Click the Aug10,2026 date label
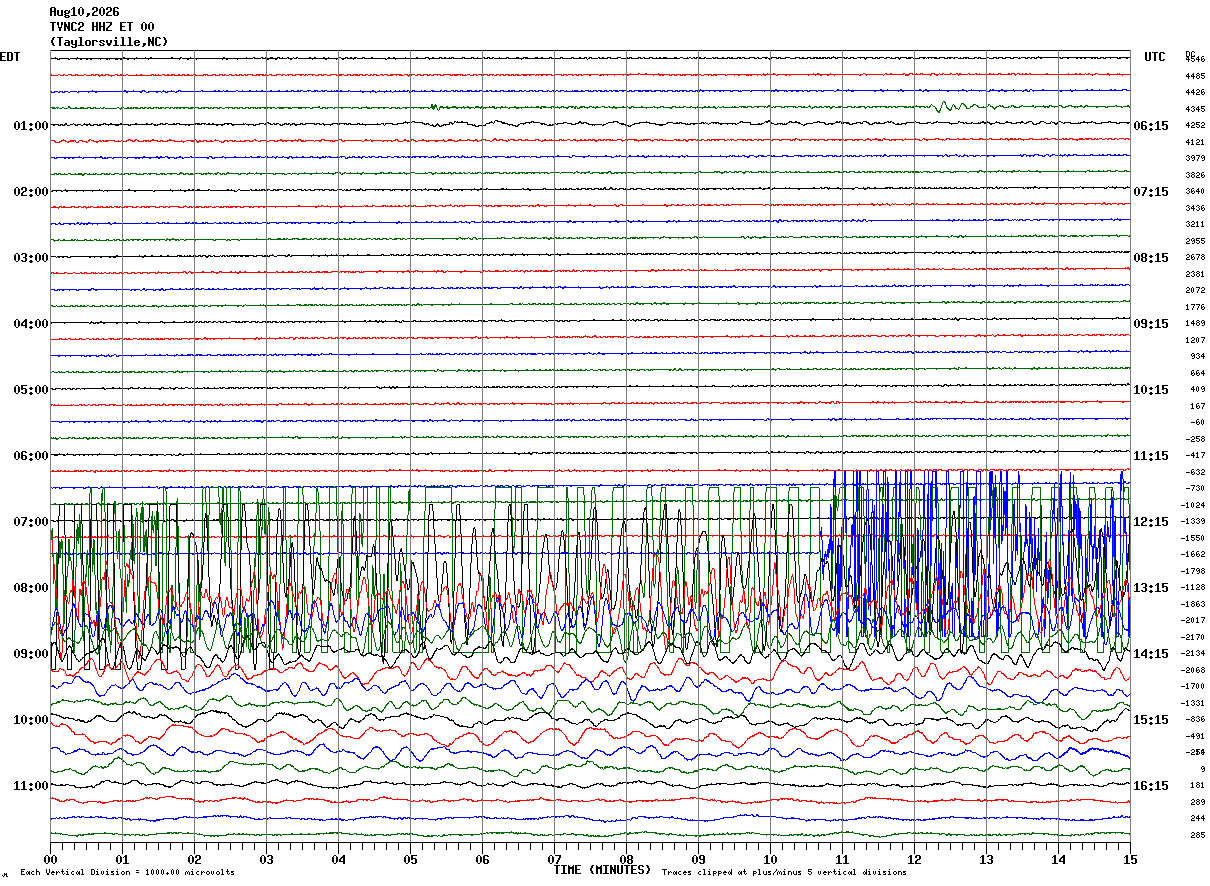The image size is (1210, 886). [x=84, y=12]
